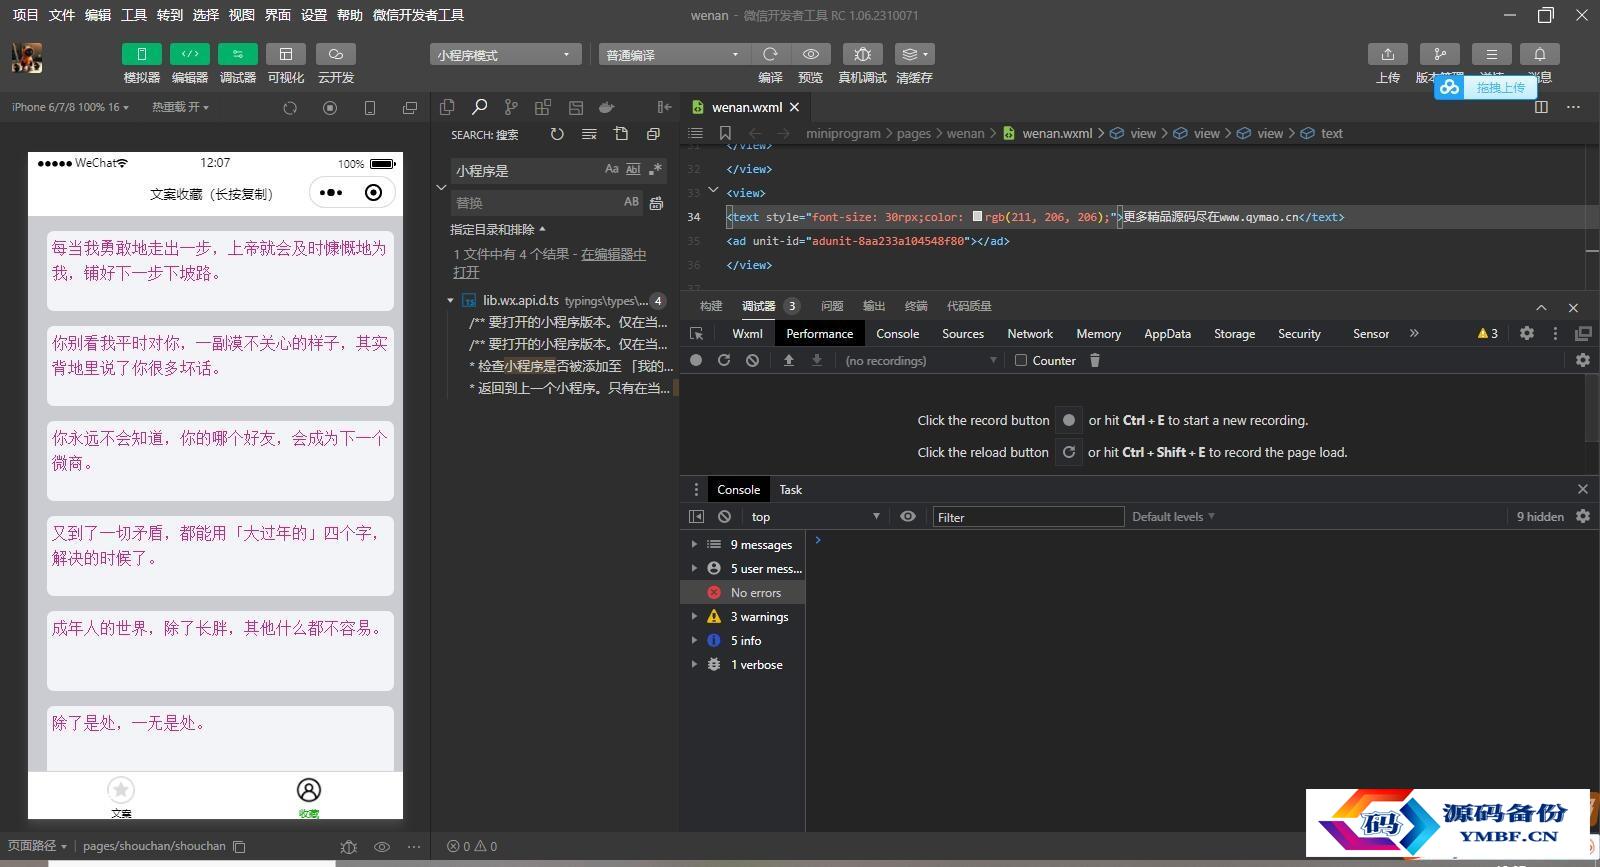
Task: Open the visualization (可视化) tool
Action: pos(286,54)
